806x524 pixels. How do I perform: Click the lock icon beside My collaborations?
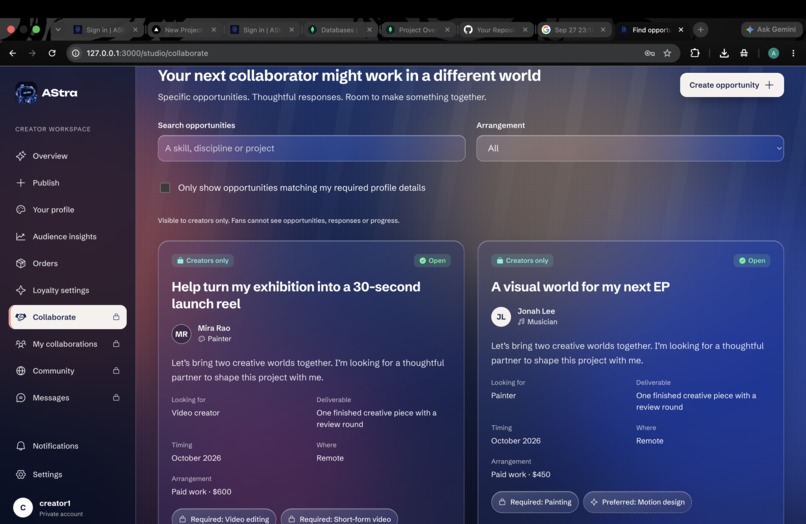(116, 344)
